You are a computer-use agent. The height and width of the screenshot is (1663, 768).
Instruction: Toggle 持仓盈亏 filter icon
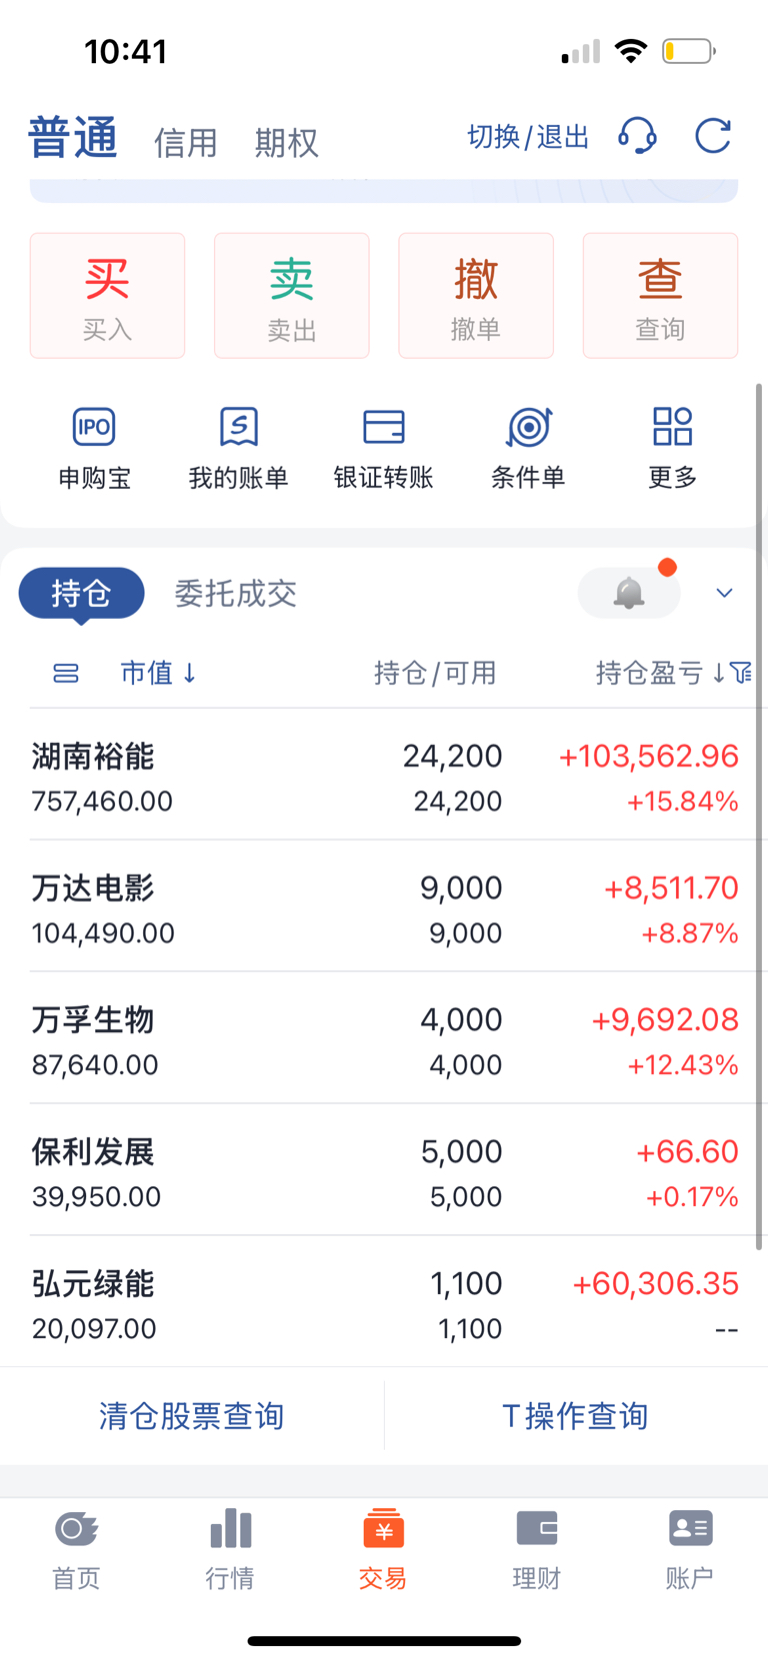[741, 673]
